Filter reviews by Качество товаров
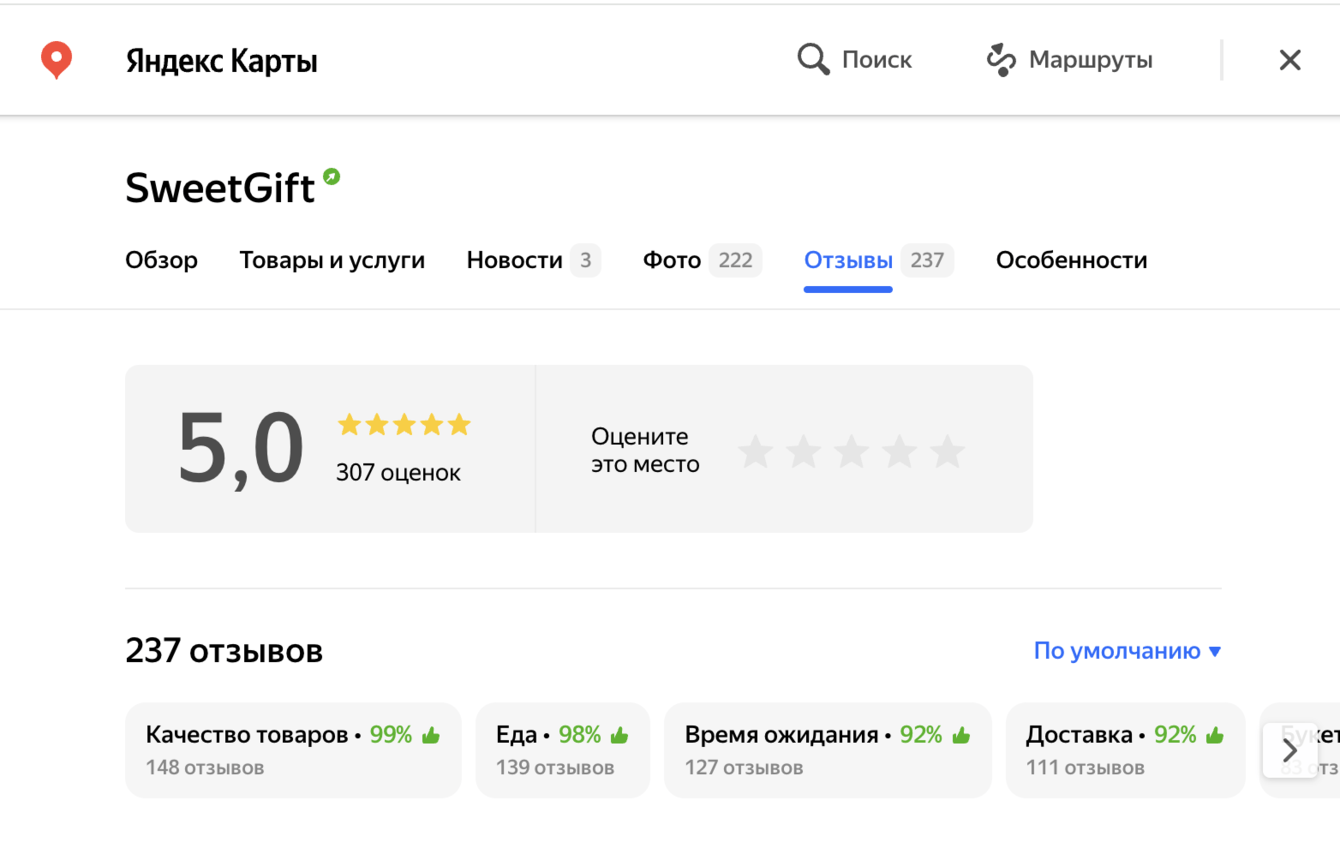The height and width of the screenshot is (860, 1340). (292, 750)
